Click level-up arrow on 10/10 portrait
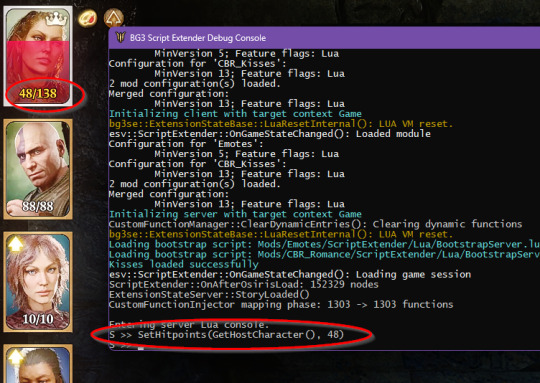540x383 pixels. [15, 244]
